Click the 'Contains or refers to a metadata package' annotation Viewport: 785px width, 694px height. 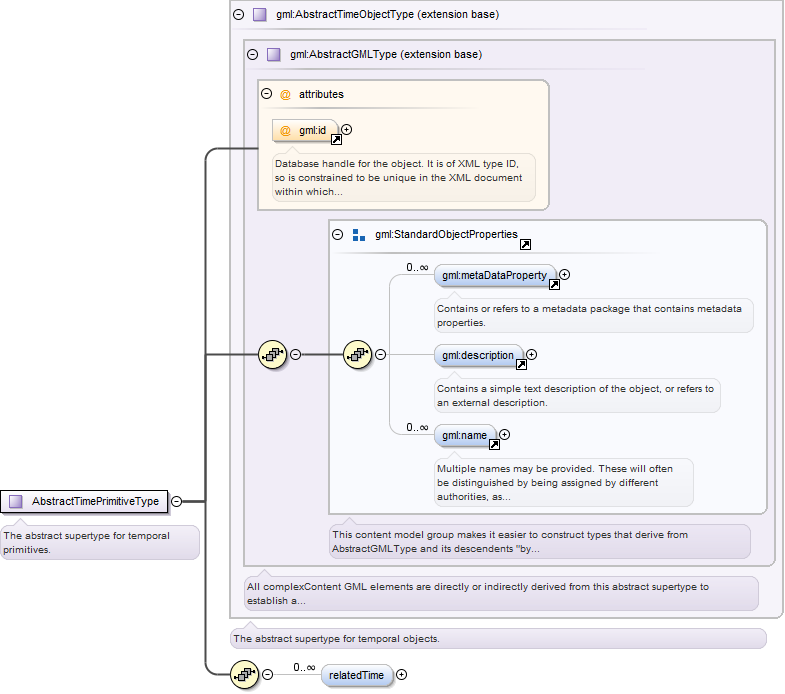(593, 316)
